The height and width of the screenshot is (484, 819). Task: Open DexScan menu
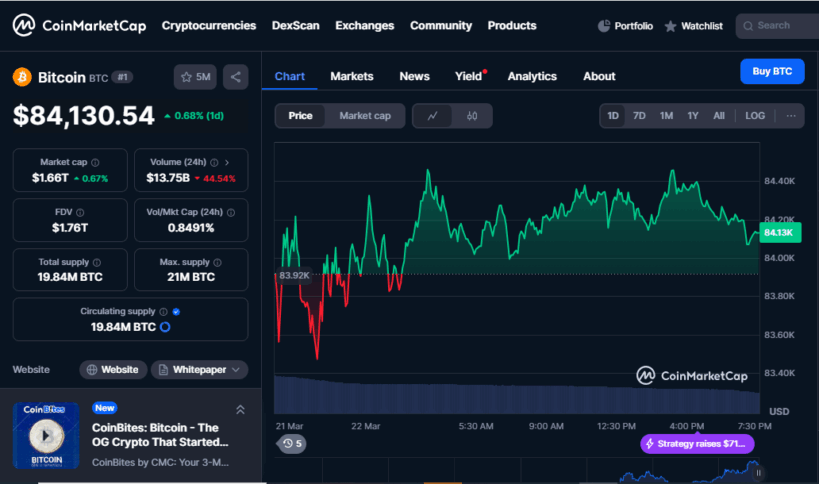[296, 26]
